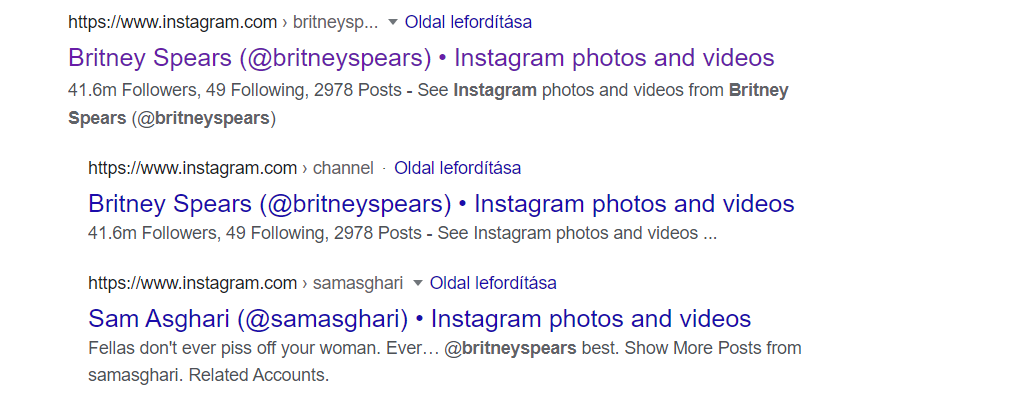Select the britneysp... breadcrumb text

pos(335,22)
